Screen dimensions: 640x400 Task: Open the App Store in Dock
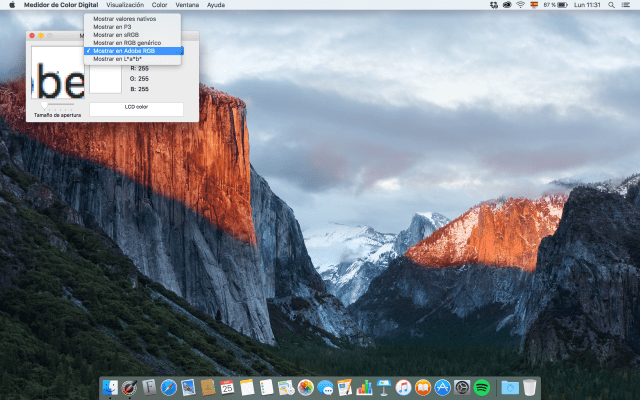pyautogui.click(x=442, y=387)
